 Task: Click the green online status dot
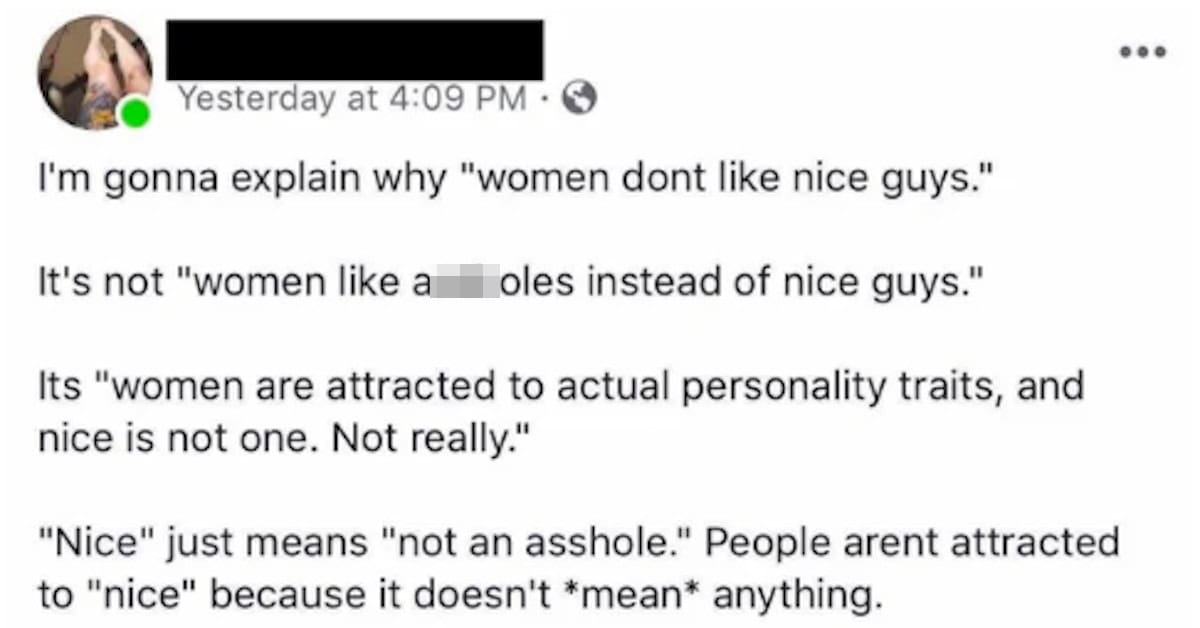136,114
